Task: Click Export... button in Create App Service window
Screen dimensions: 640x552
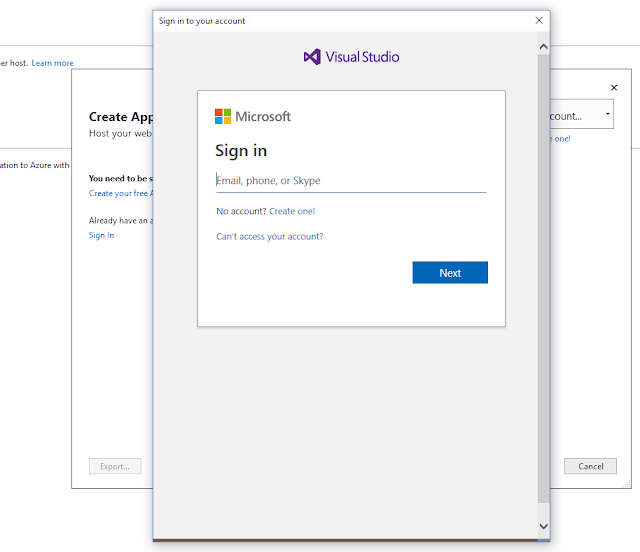Action: coord(115,466)
